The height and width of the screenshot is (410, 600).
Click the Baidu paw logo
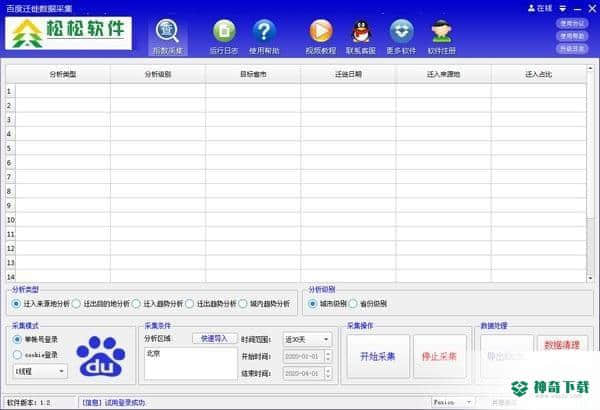click(x=101, y=356)
